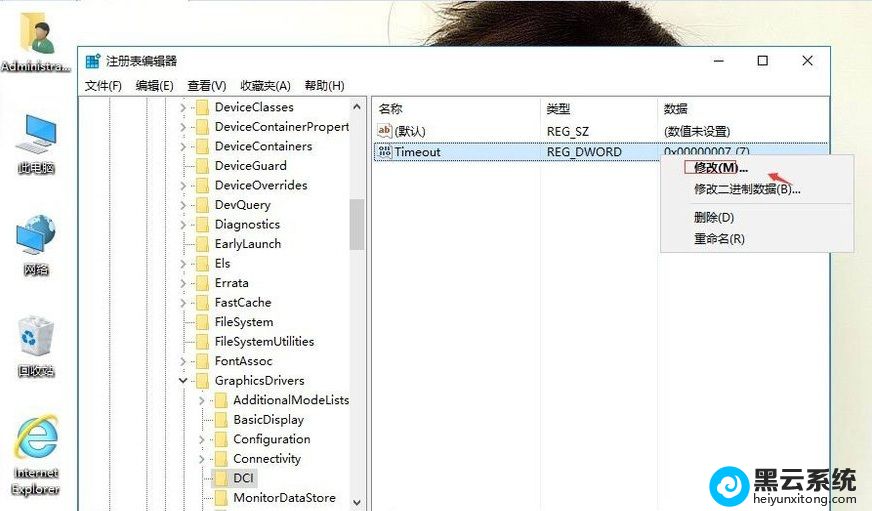
Task: Click the 名称 column header
Action: (x=391, y=109)
